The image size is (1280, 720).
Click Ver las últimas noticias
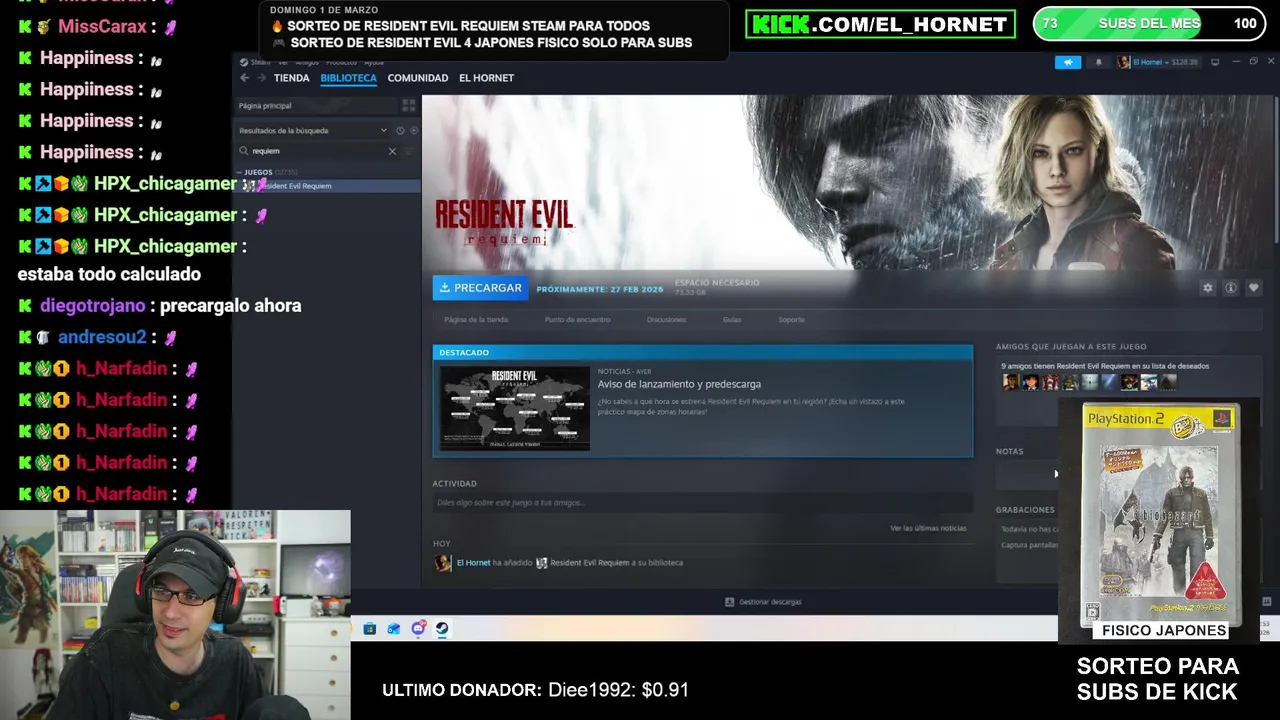(x=928, y=528)
